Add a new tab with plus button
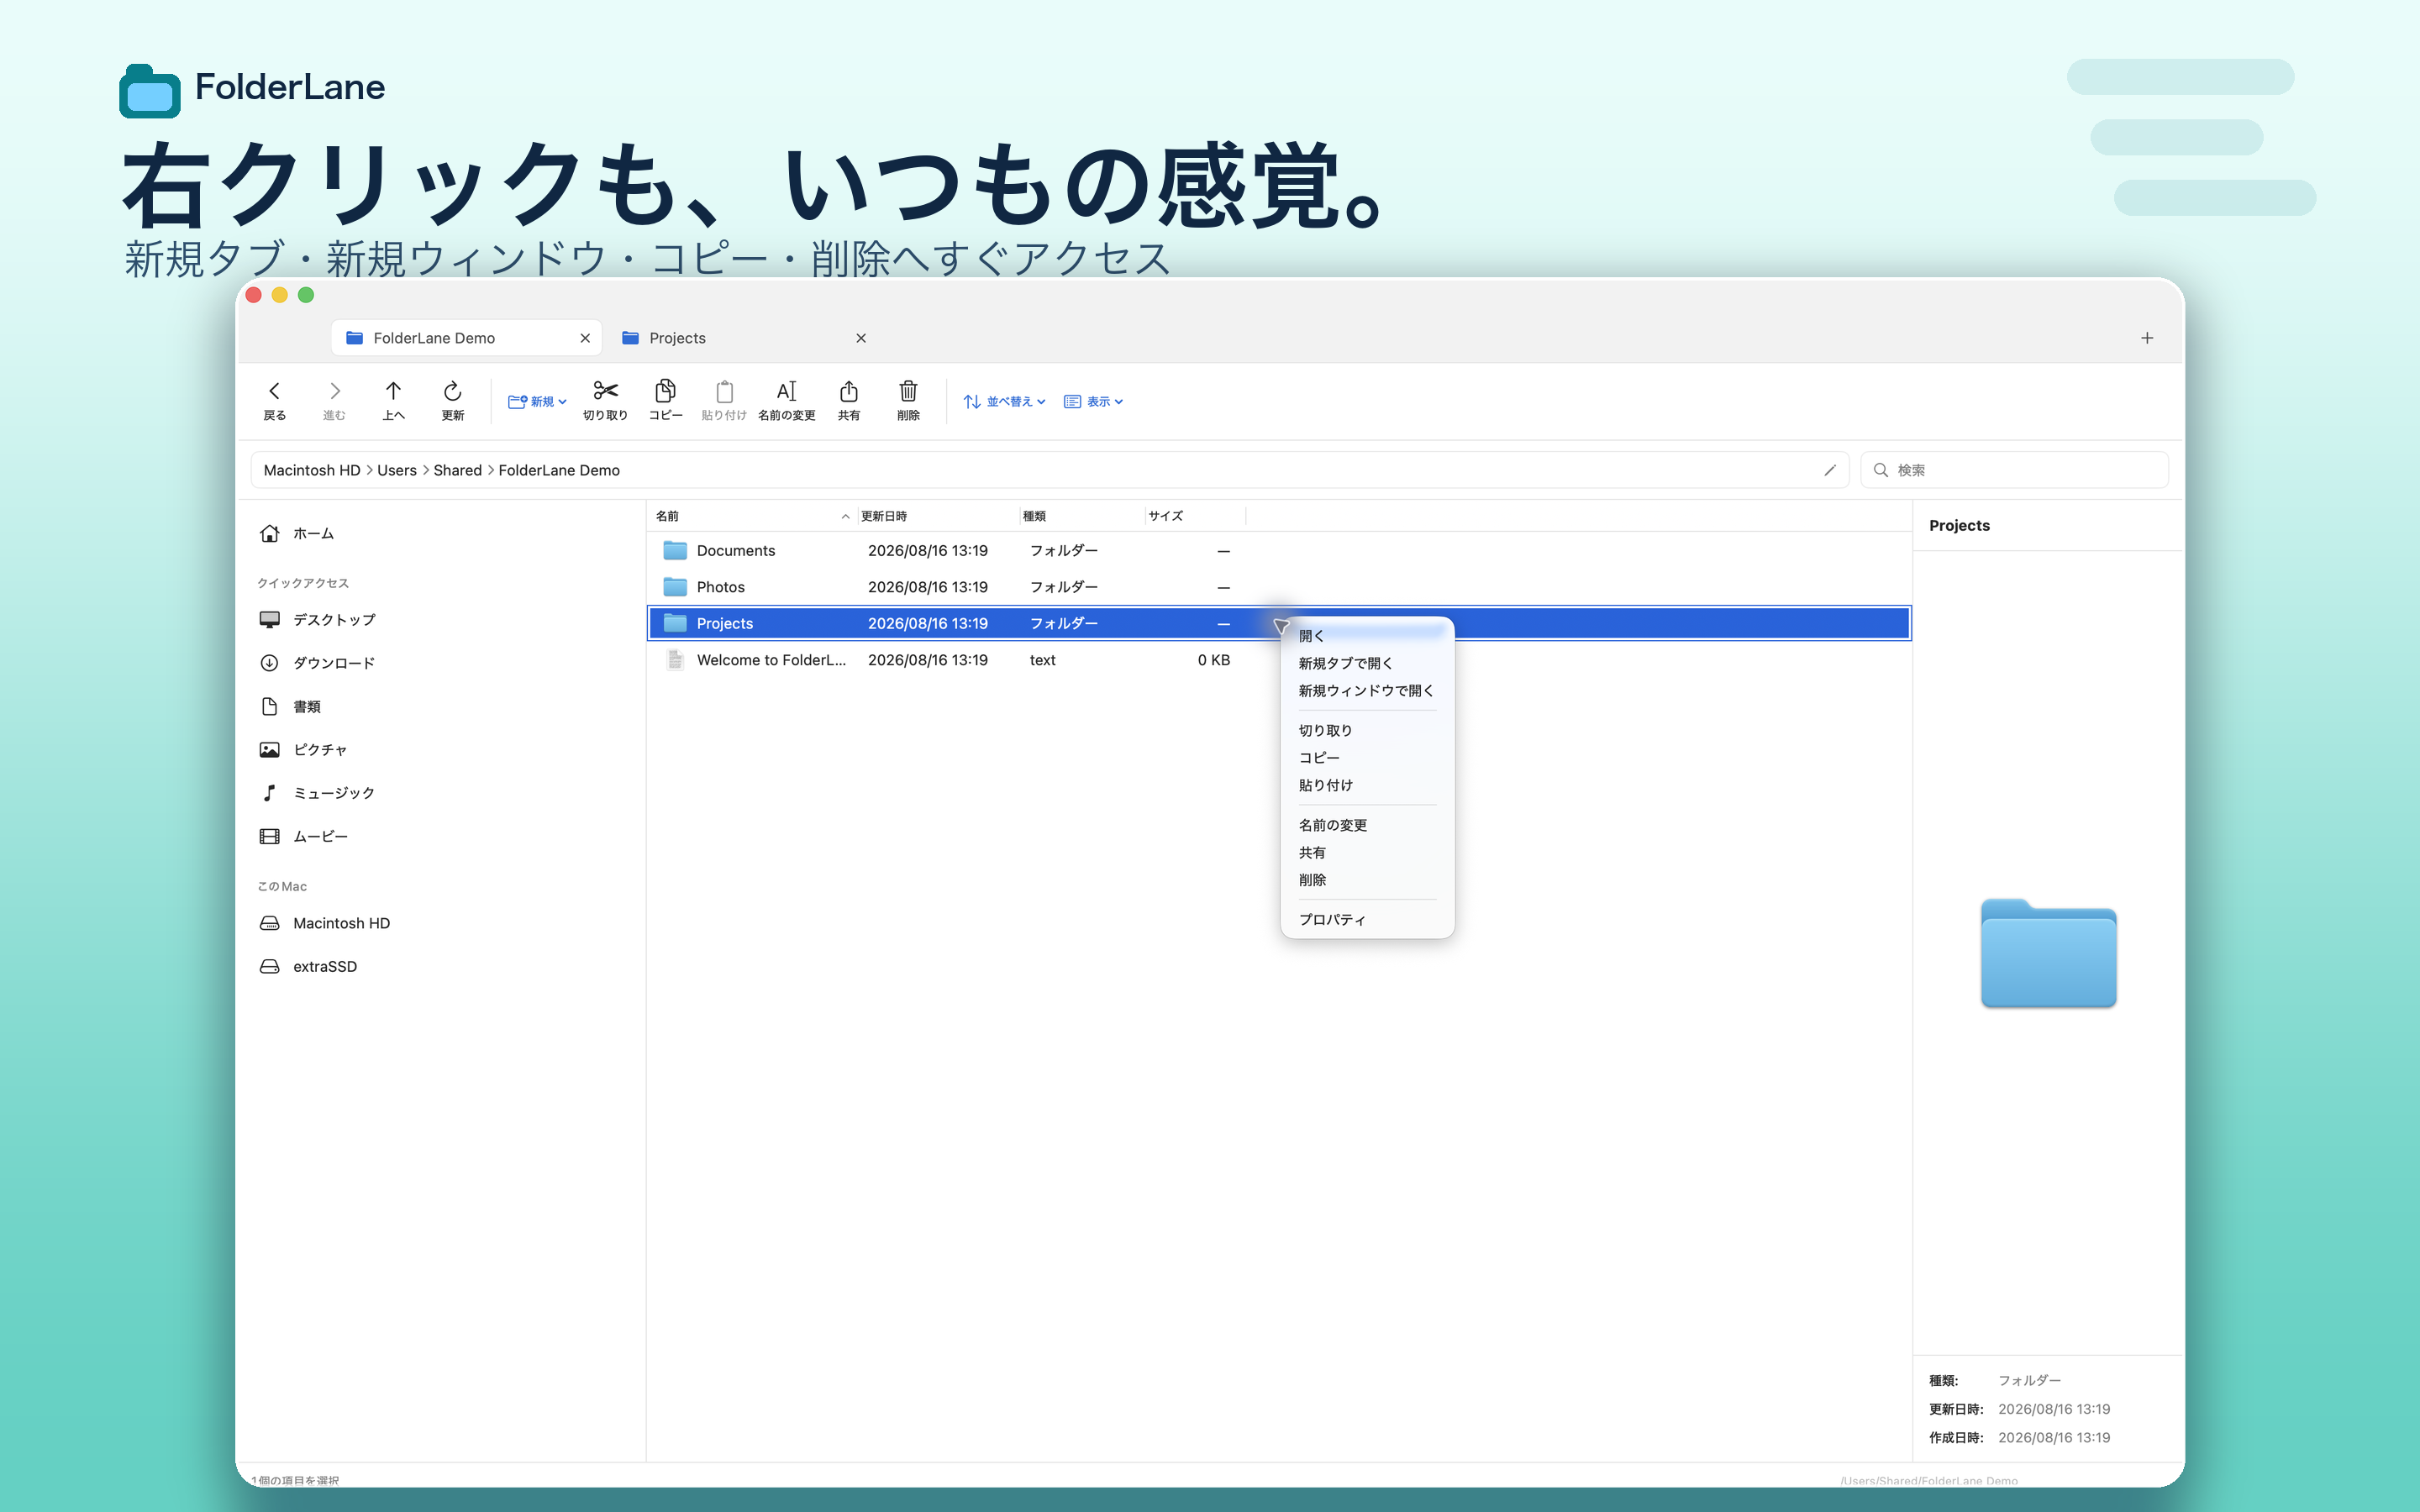The height and width of the screenshot is (1512, 2420). (2147, 338)
